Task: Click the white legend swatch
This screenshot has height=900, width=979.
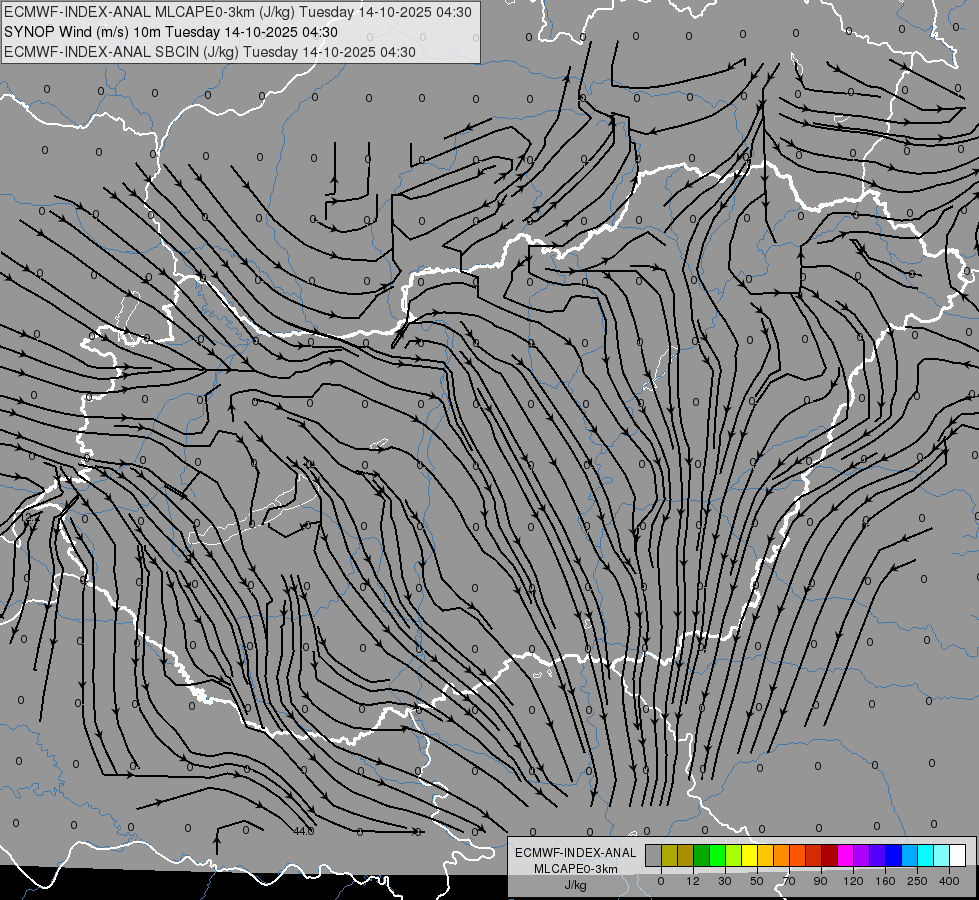Action: (958, 855)
